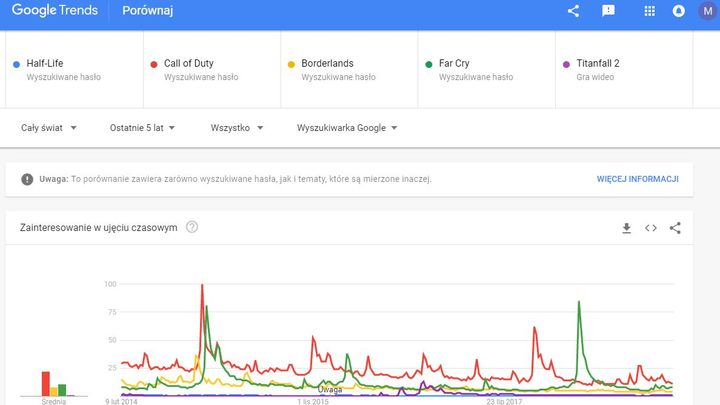Open the feedback icon in header
Image resolution: width=720 pixels, height=405 pixels.
608,11
